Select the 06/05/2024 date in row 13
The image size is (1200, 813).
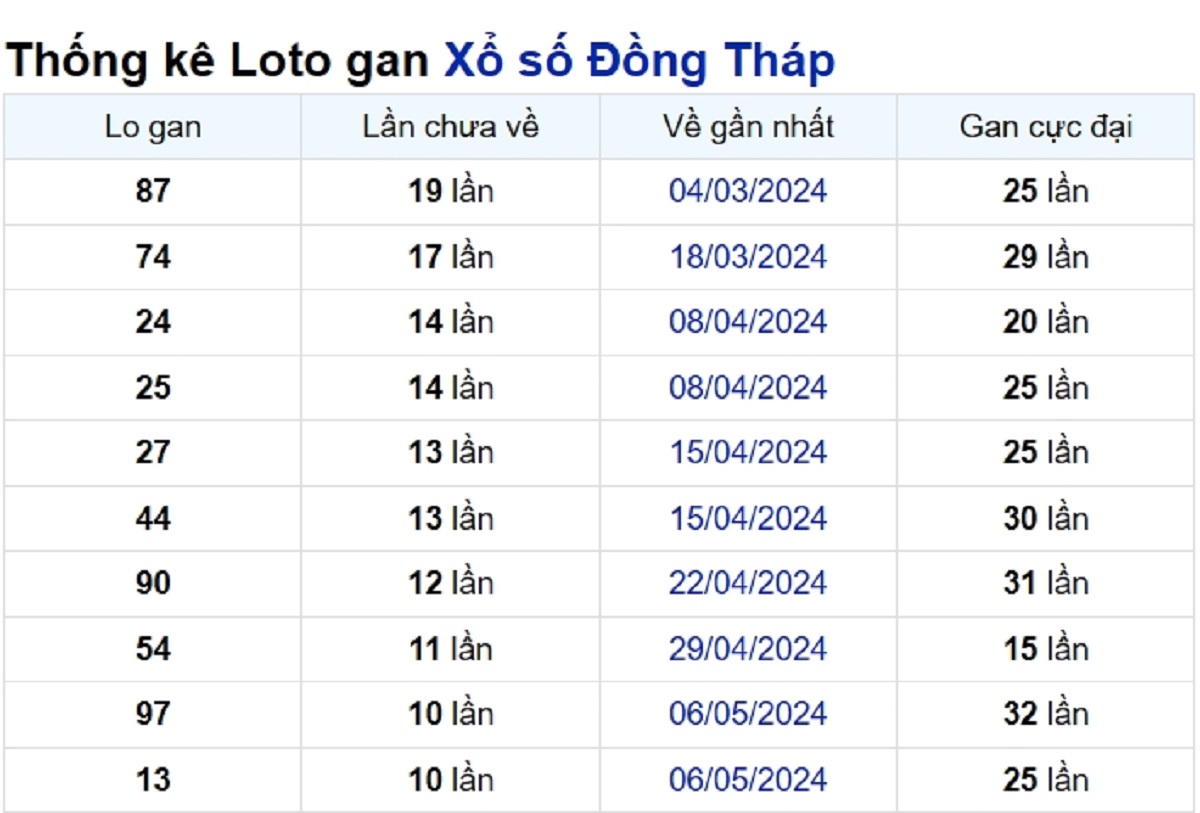click(748, 779)
